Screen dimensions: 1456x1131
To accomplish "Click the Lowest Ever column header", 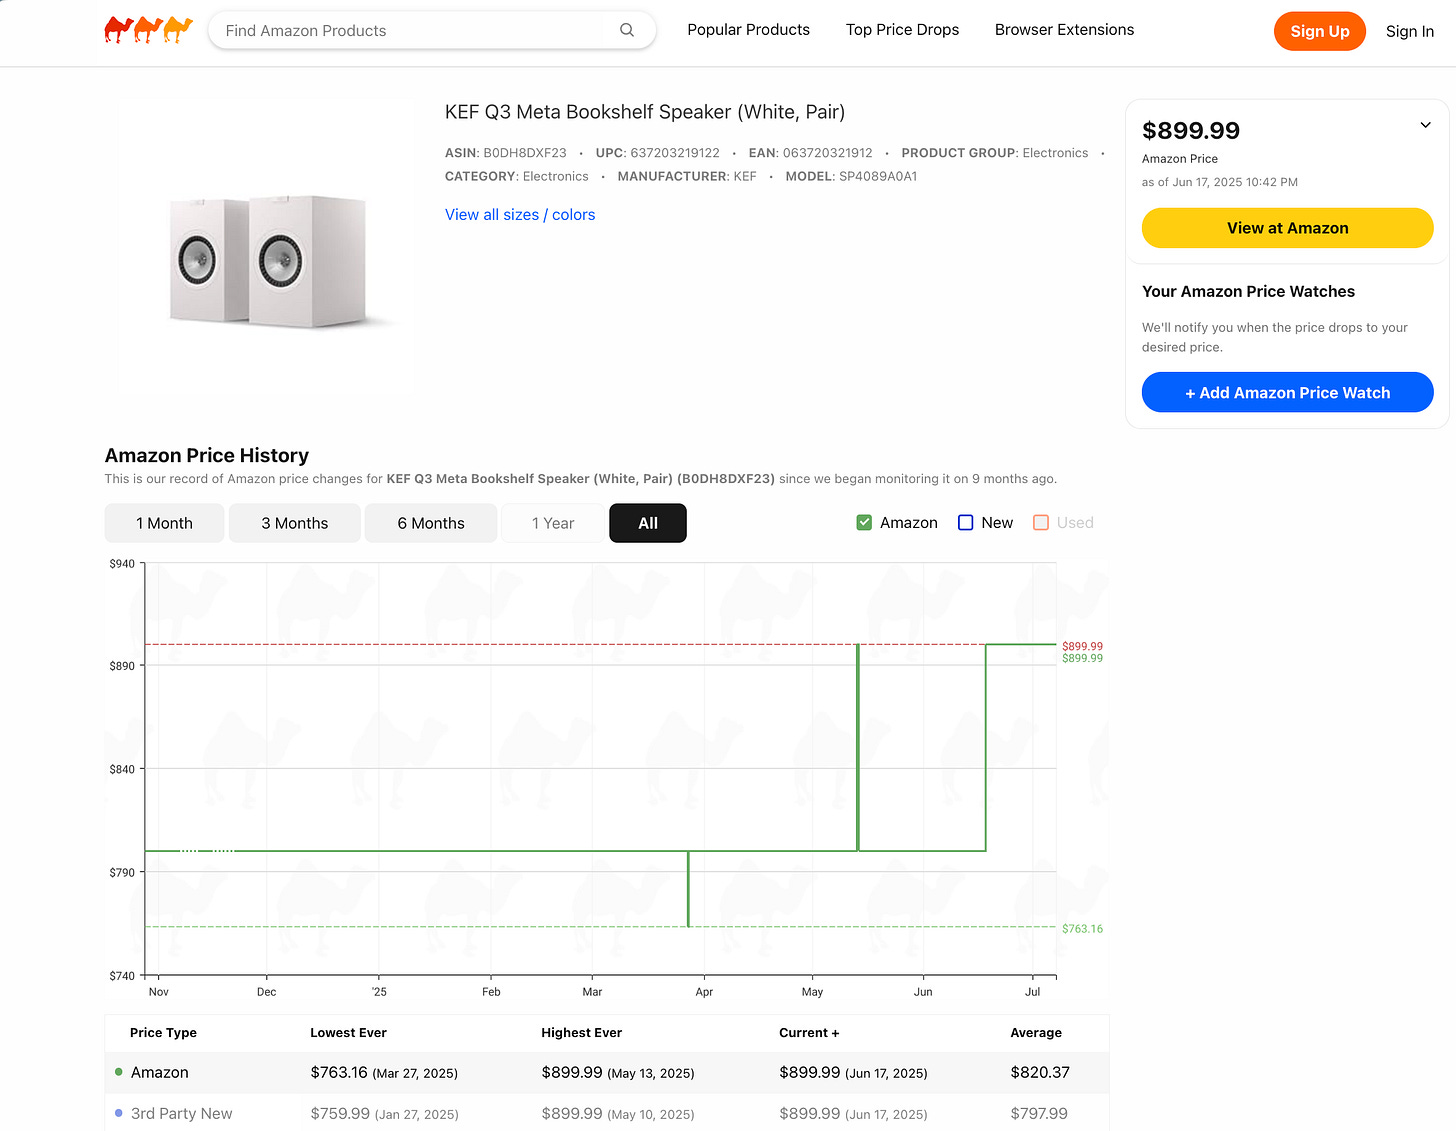I will 348,1033.
